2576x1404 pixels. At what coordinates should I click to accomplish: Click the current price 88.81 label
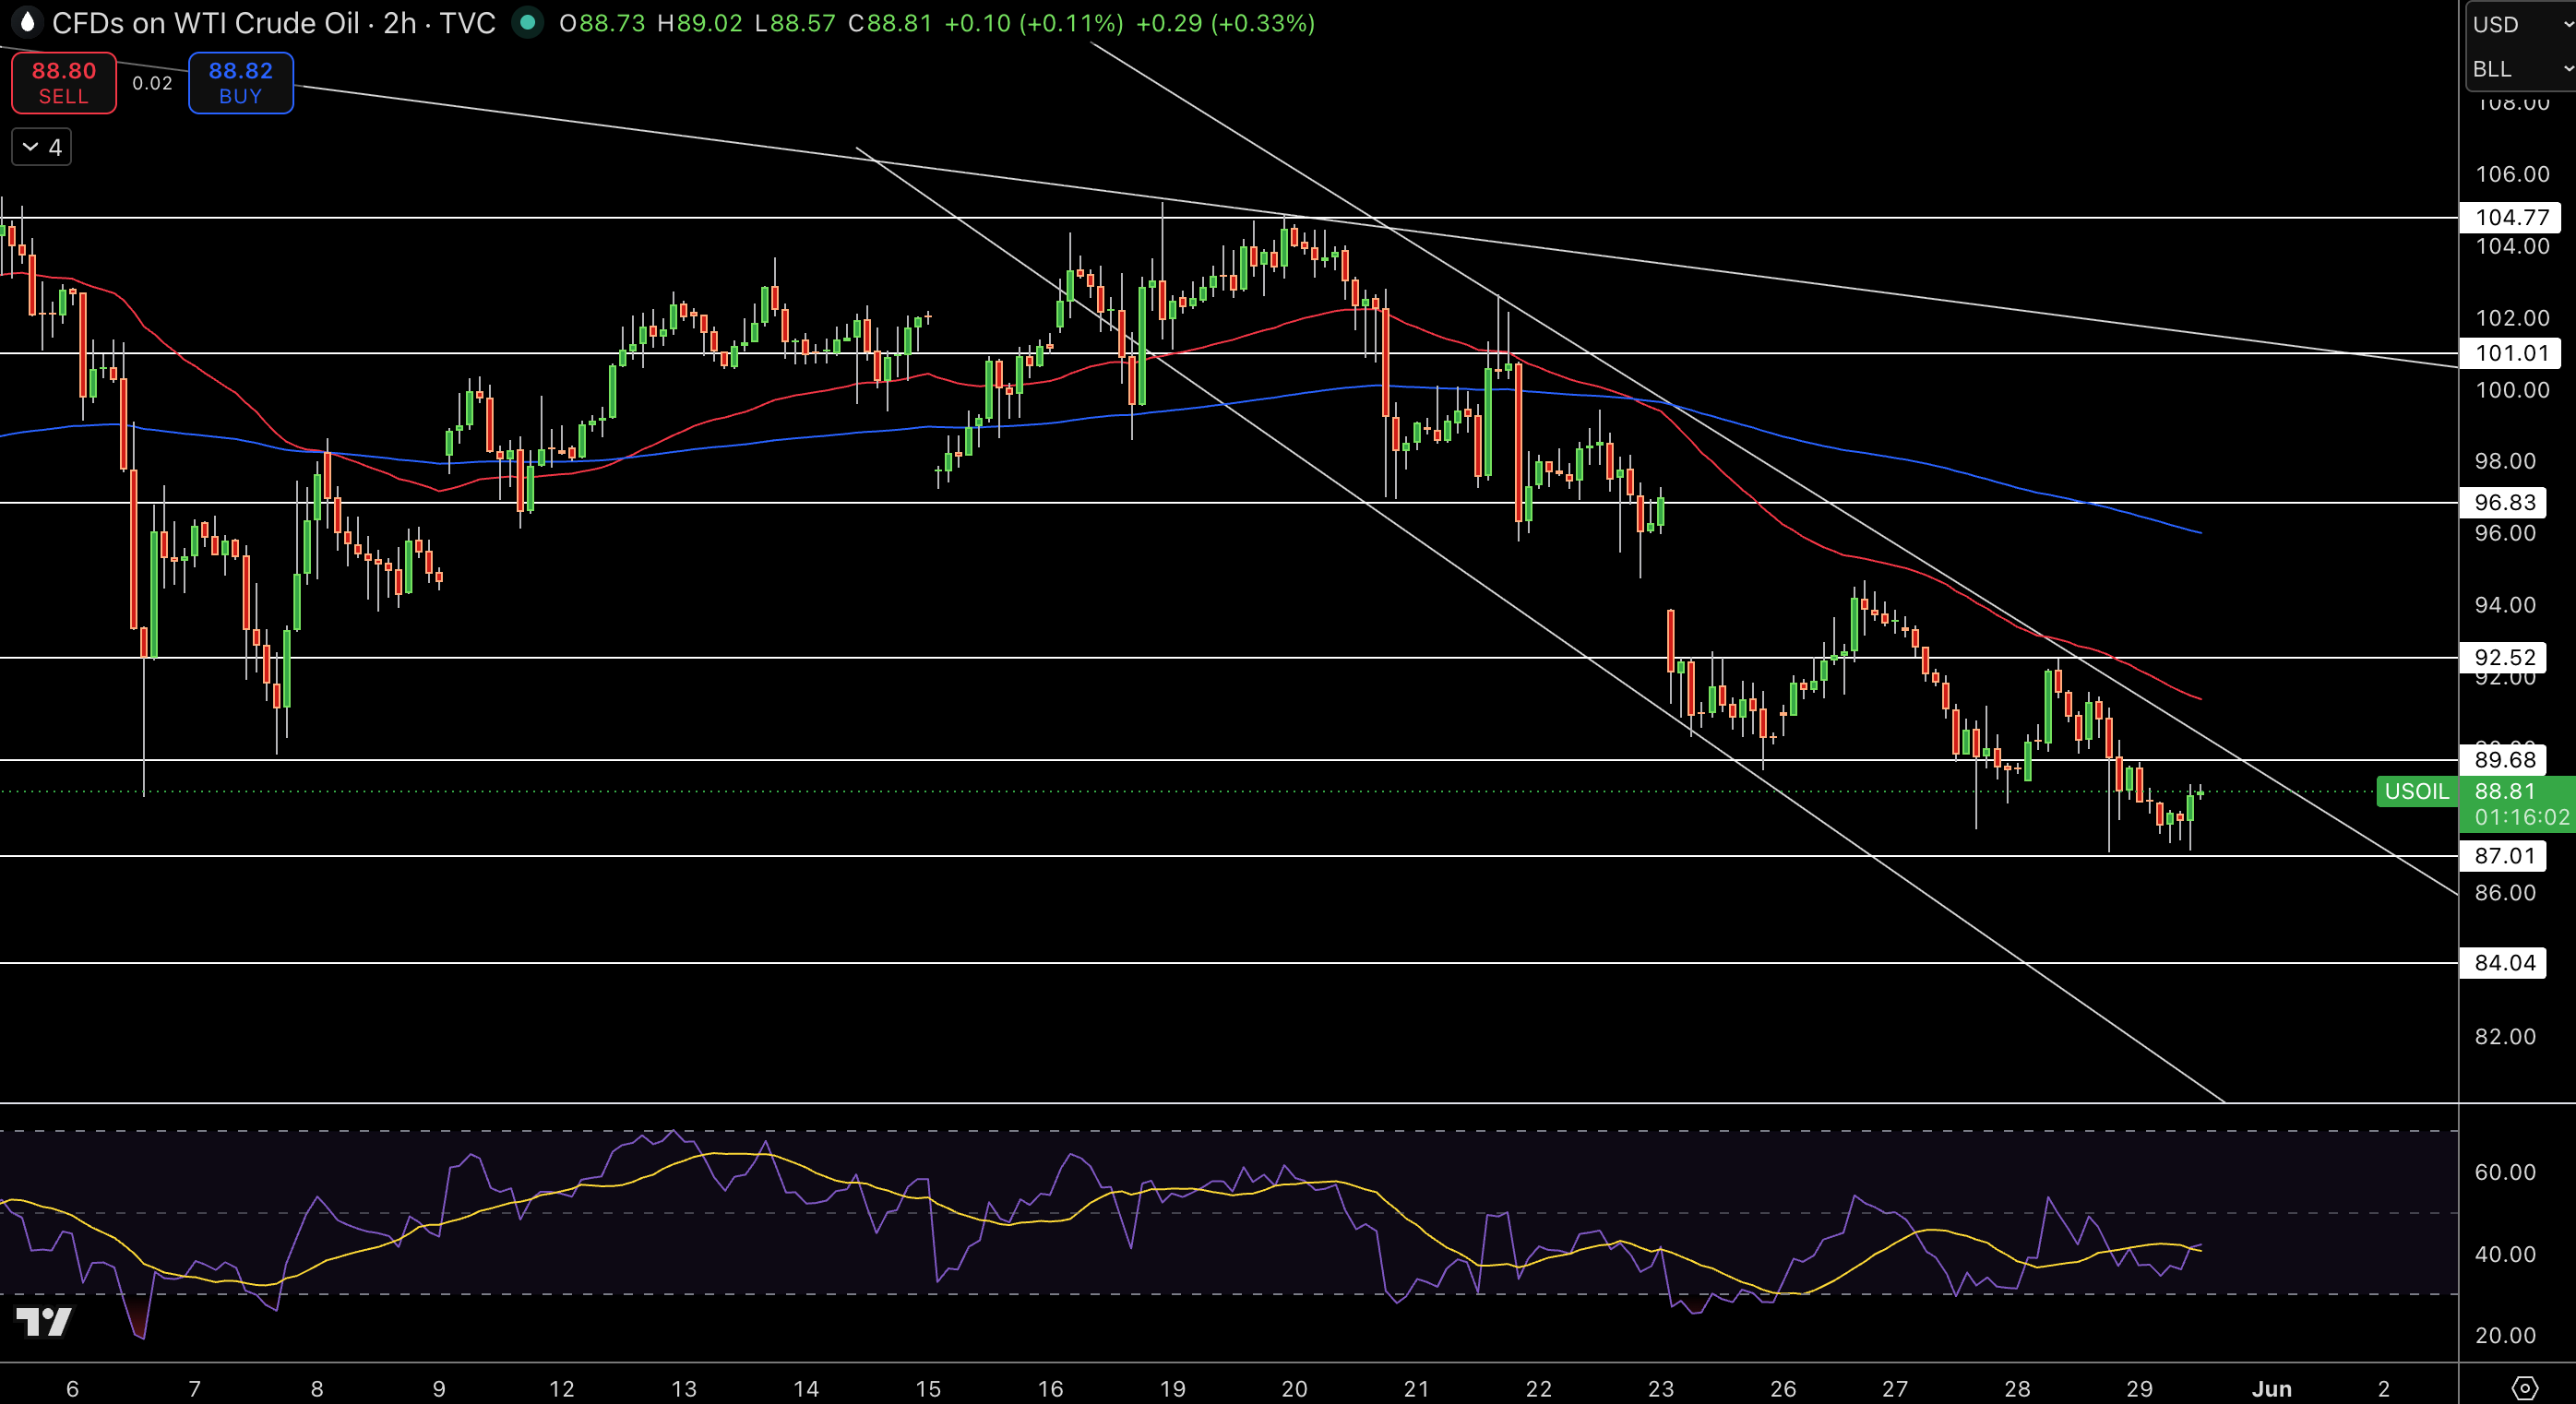pyautogui.click(x=2505, y=791)
